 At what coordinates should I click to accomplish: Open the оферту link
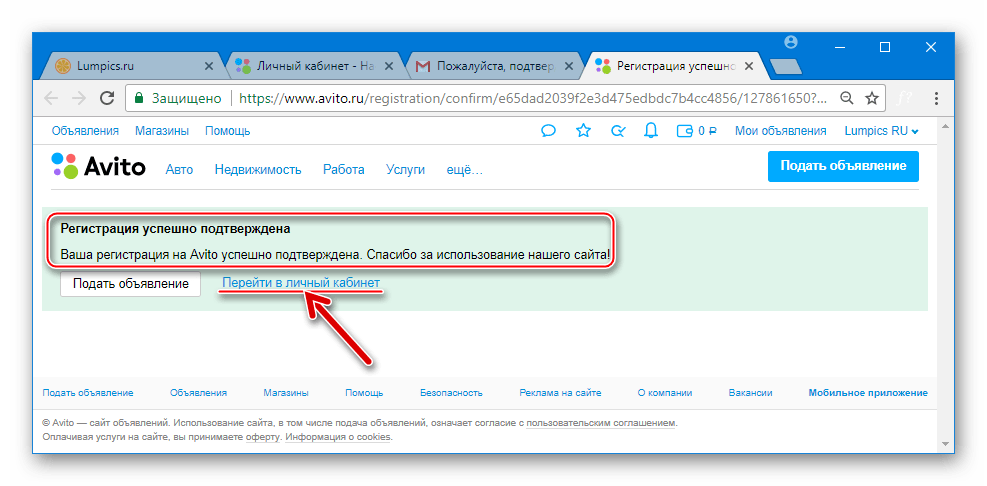pyautogui.click(x=262, y=437)
